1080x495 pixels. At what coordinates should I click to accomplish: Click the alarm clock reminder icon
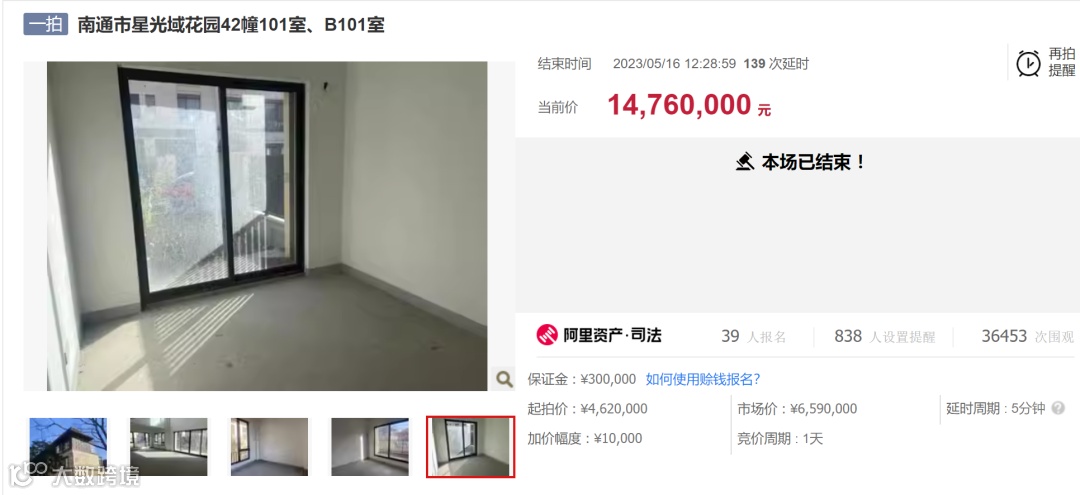[1028, 63]
